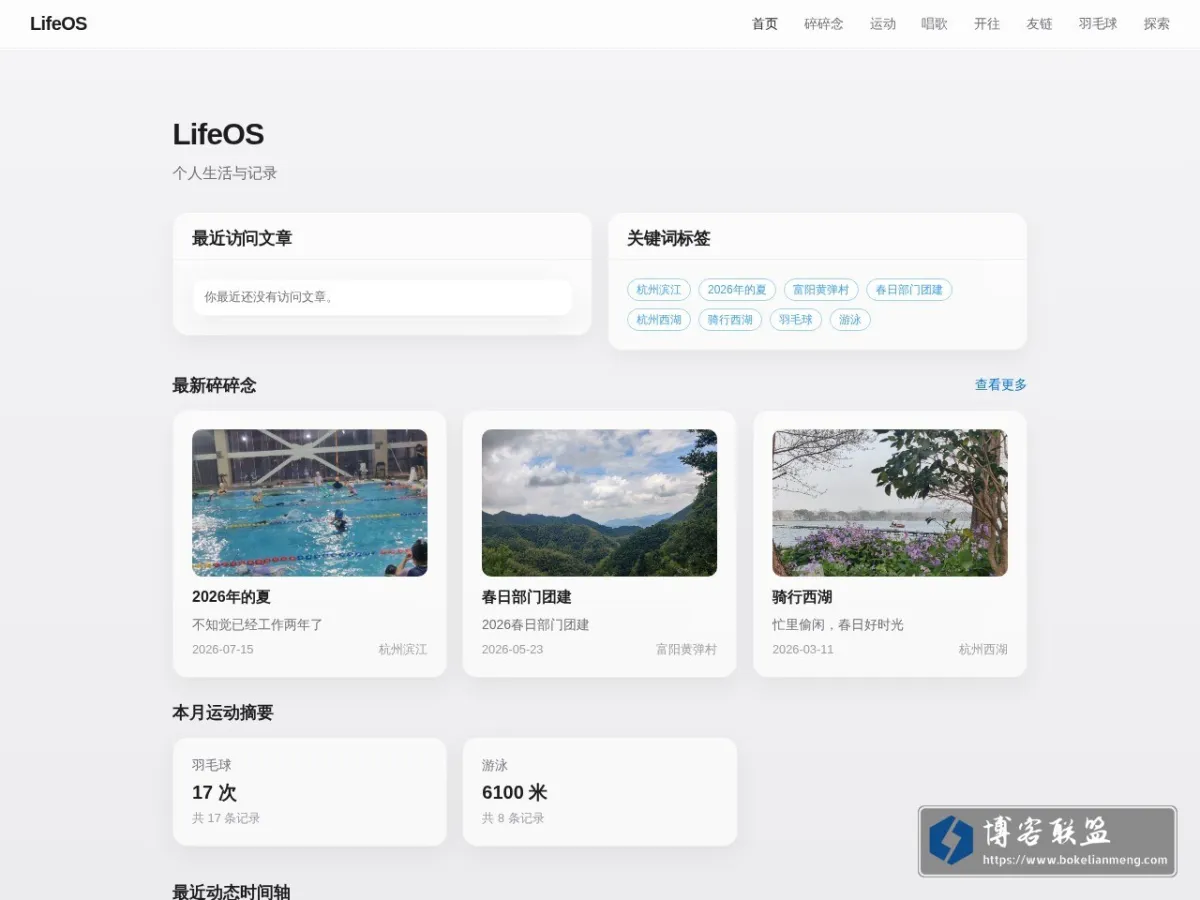Open the lakeside flowers photo thumbnail
This screenshot has width=1200, height=900.
click(890, 503)
